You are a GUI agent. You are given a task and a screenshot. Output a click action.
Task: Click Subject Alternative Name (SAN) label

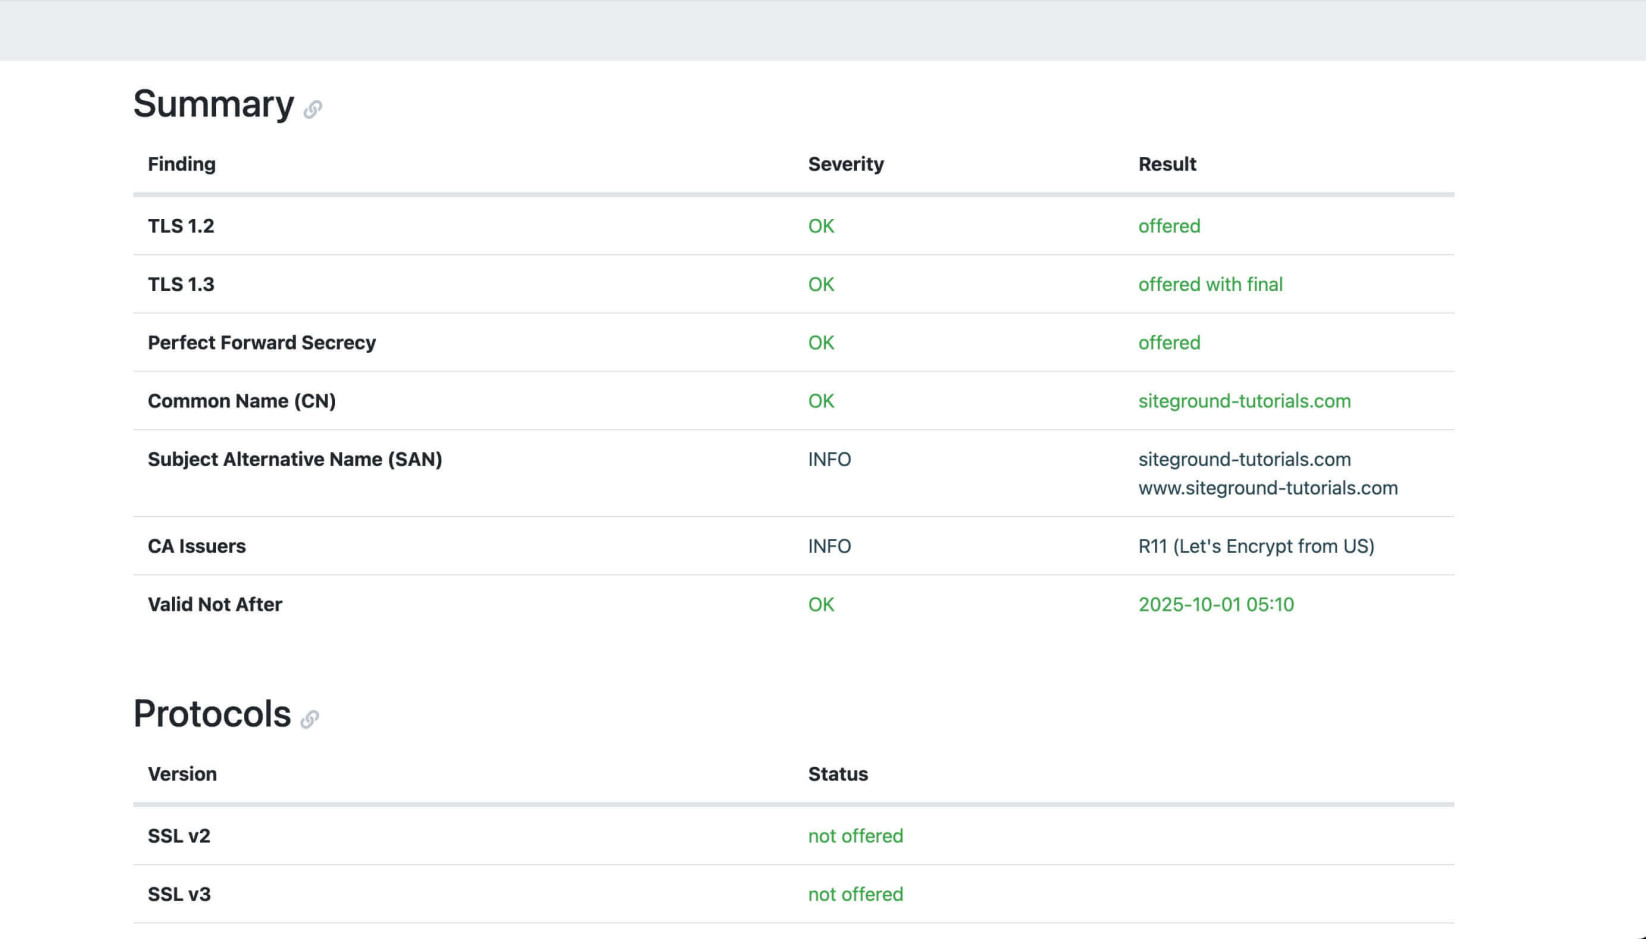pos(295,459)
